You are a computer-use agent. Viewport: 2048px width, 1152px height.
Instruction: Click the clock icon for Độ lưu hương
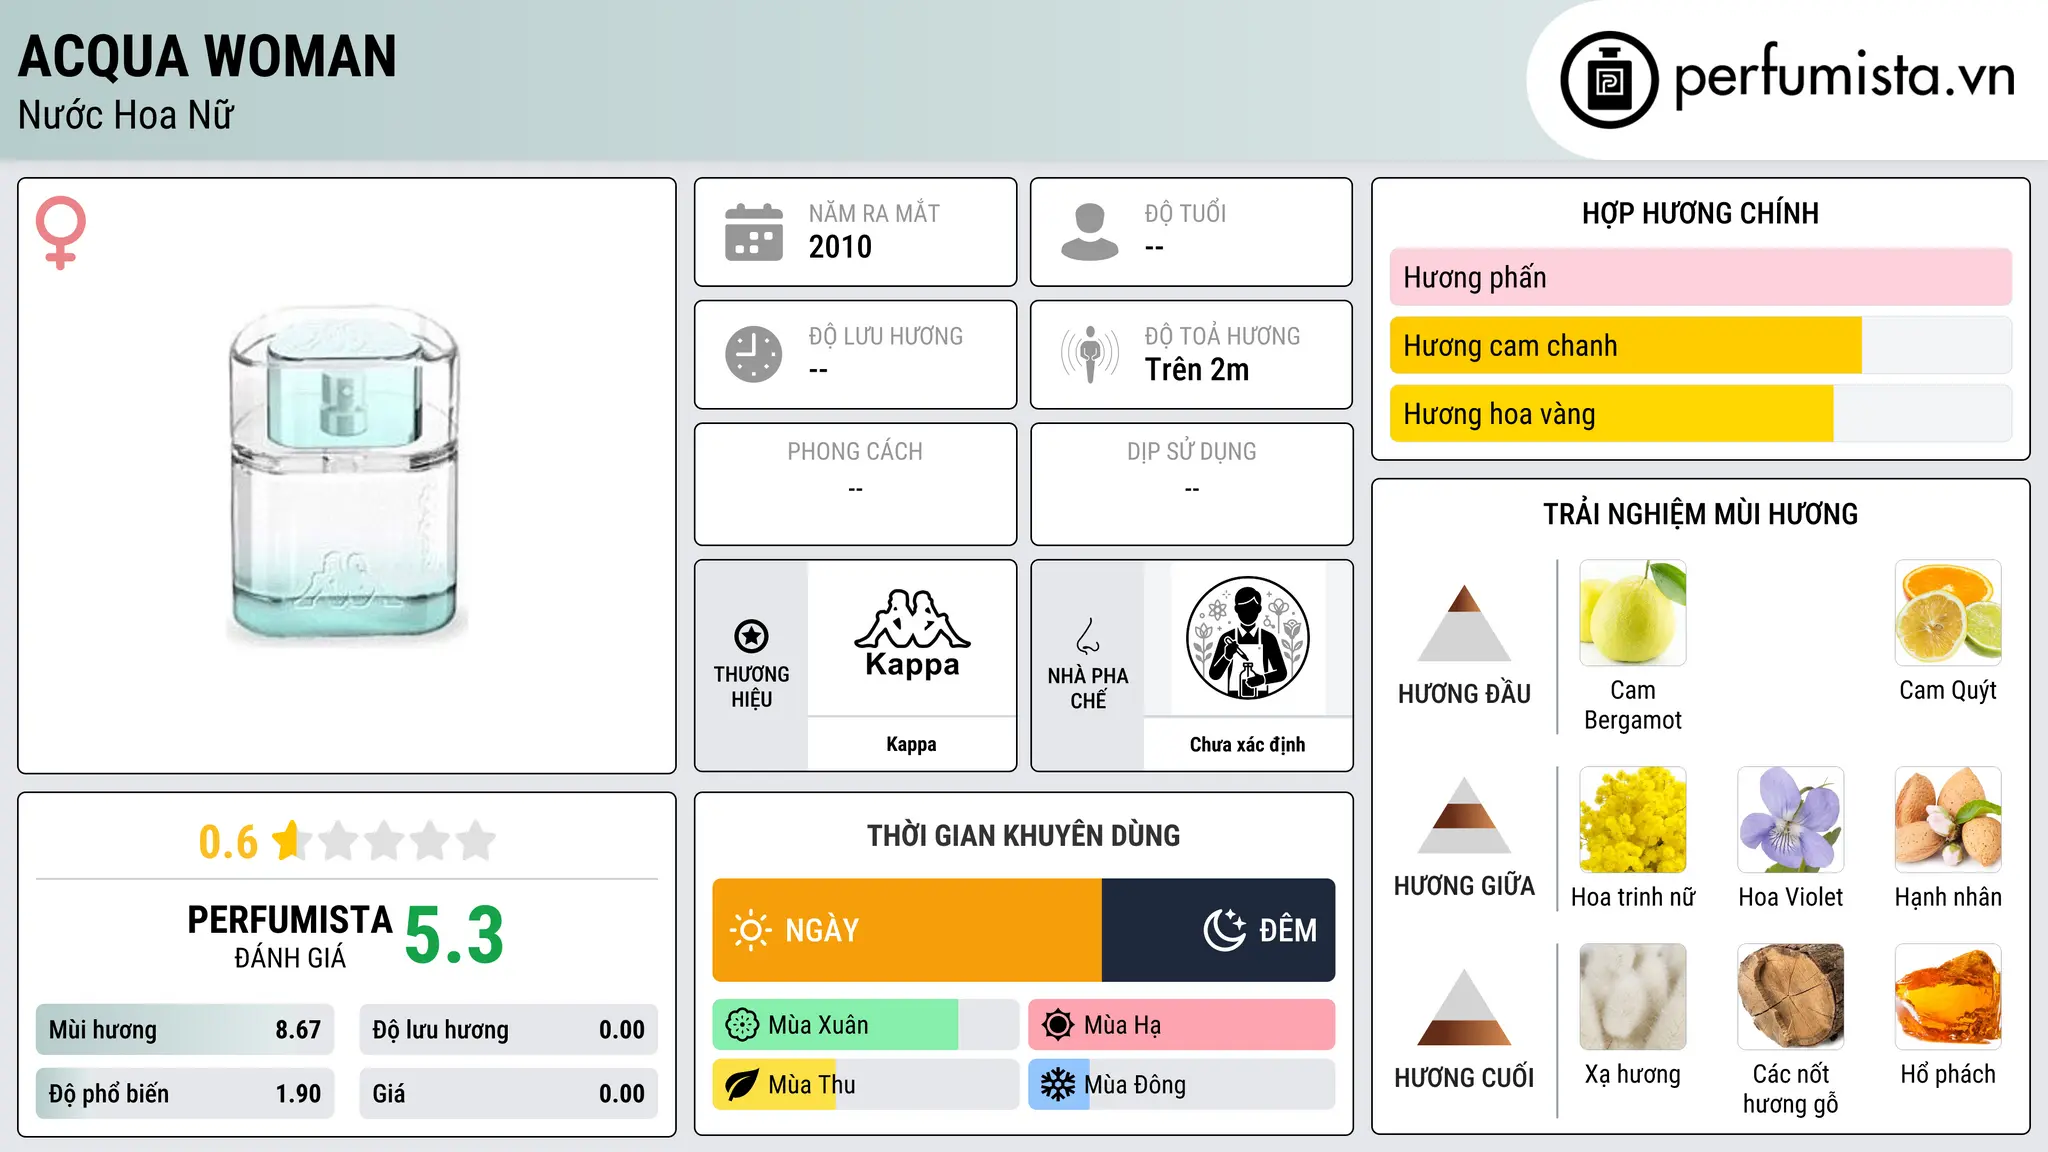pyautogui.click(x=753, y=354)
